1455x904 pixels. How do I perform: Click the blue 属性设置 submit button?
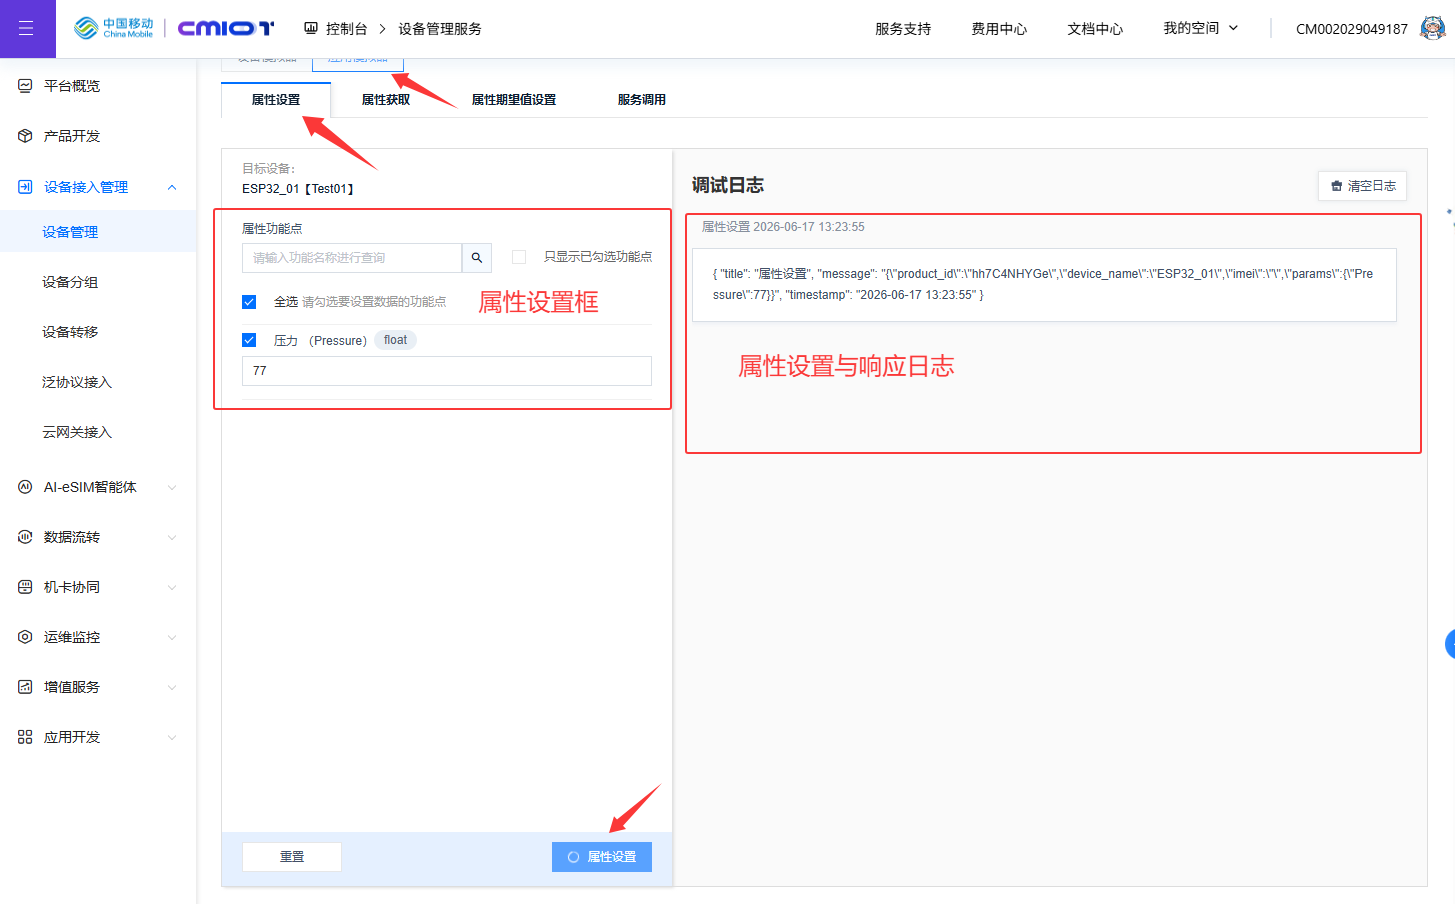click(x=602, y=857)
